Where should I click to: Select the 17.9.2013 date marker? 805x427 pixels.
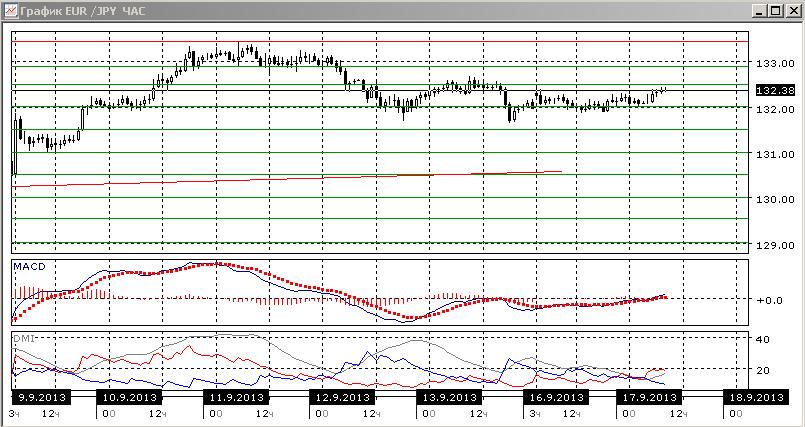coord(649,397)
